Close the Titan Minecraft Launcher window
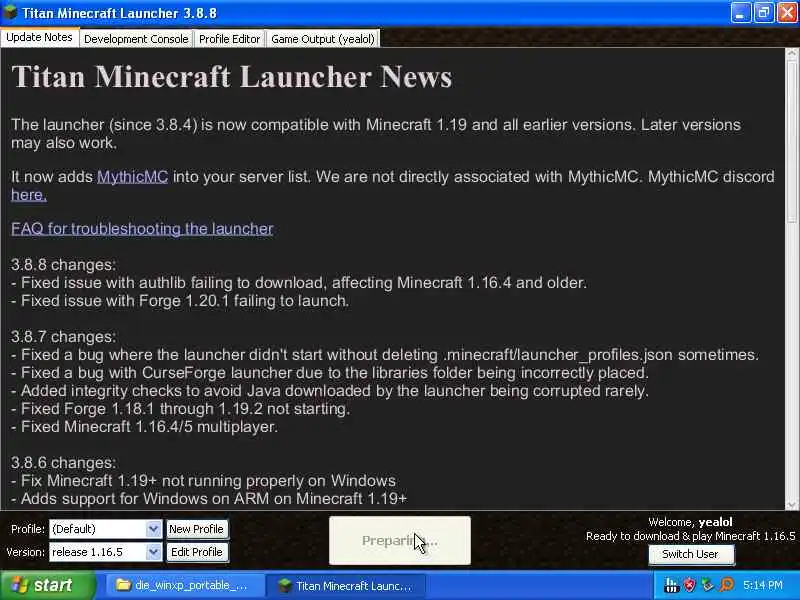 click(x=787, y=13)
